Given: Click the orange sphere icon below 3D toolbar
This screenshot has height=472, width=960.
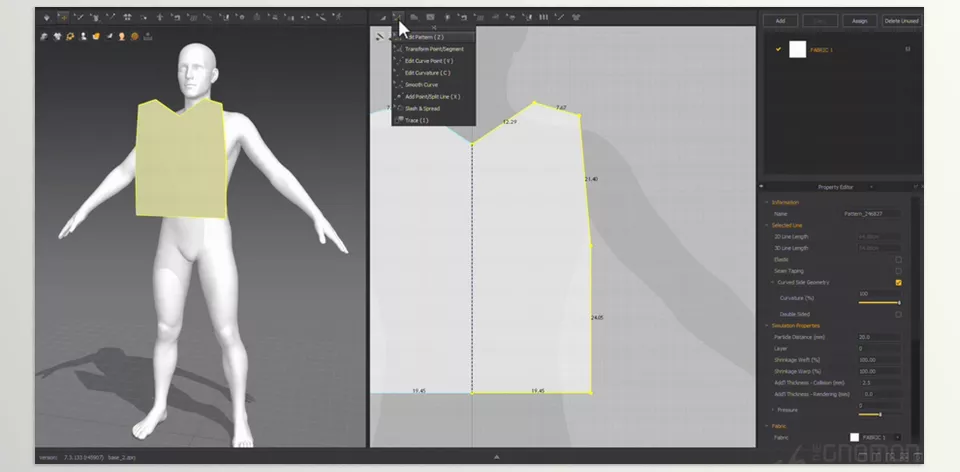Looking at the screenshot, I should point(135,37).
